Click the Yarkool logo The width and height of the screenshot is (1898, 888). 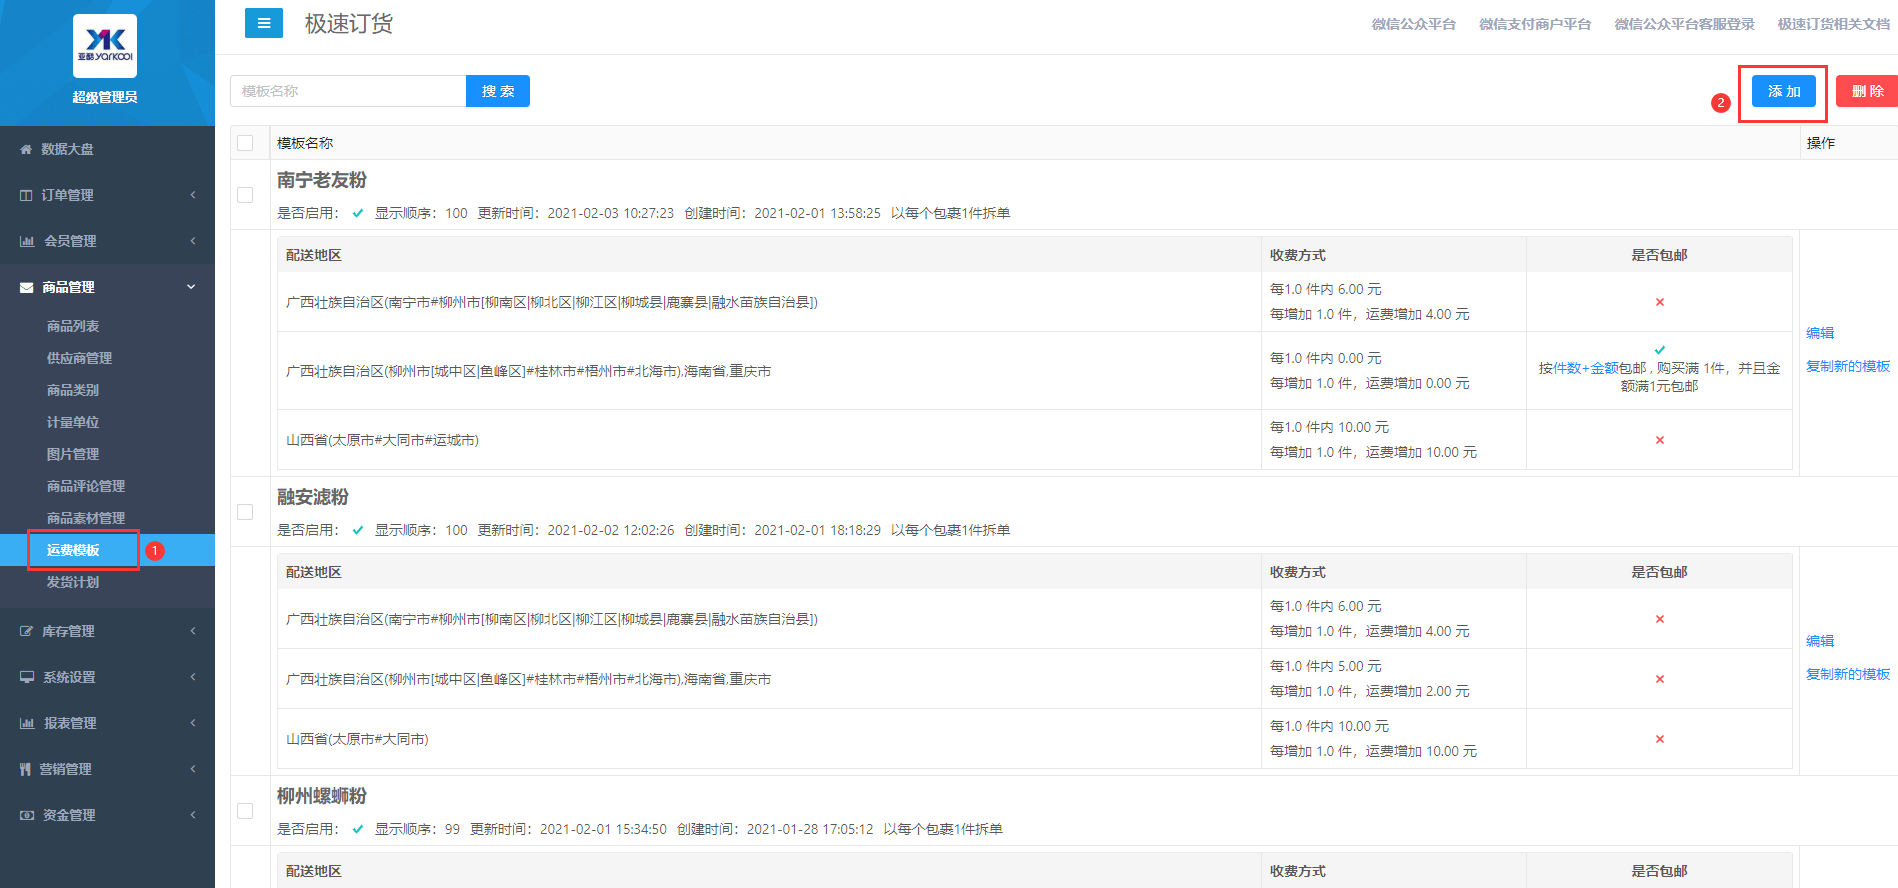105,46
